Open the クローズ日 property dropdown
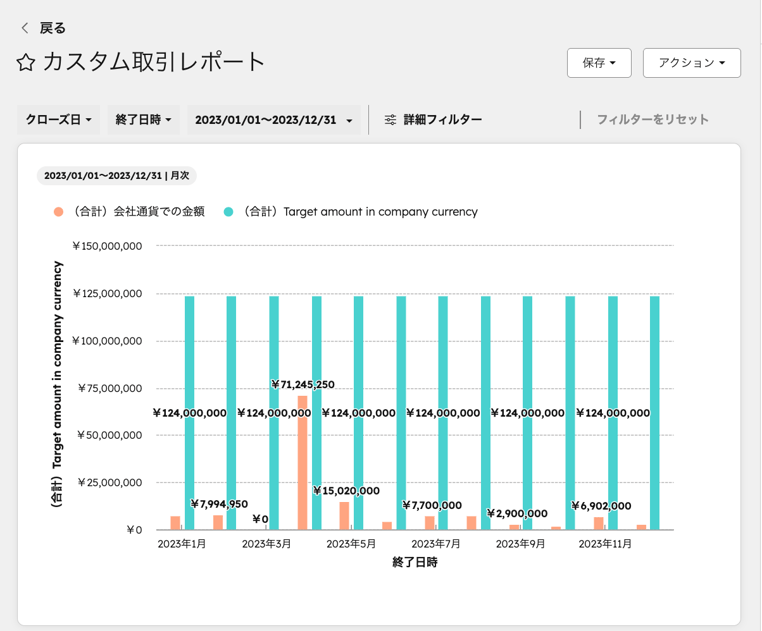 point(58,120)
